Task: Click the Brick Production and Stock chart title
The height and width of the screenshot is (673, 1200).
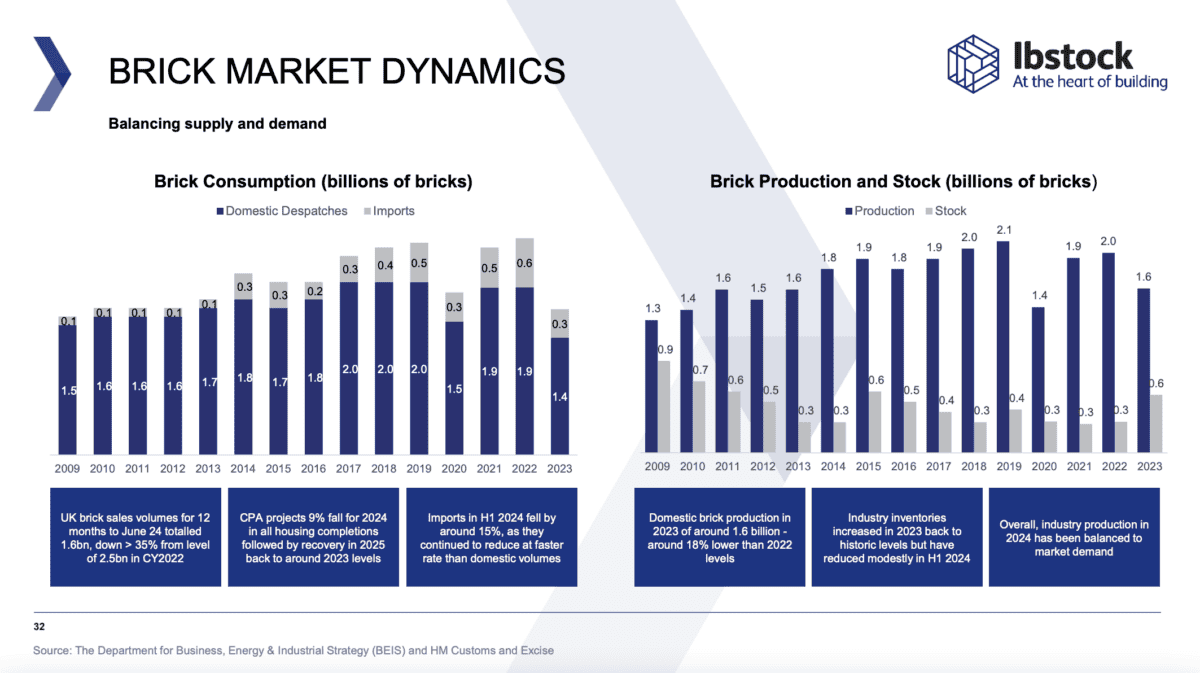Action: tap(903, 182)
